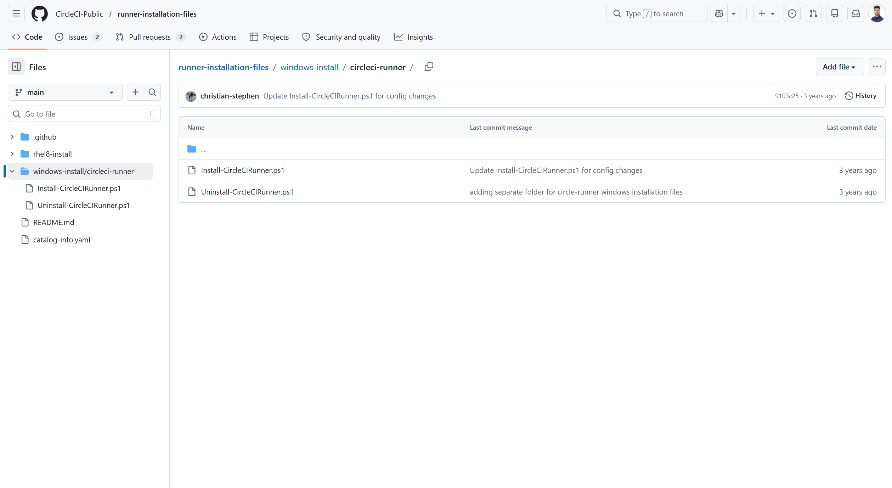Click README.md file icon in tree

[x=24, y=222]
